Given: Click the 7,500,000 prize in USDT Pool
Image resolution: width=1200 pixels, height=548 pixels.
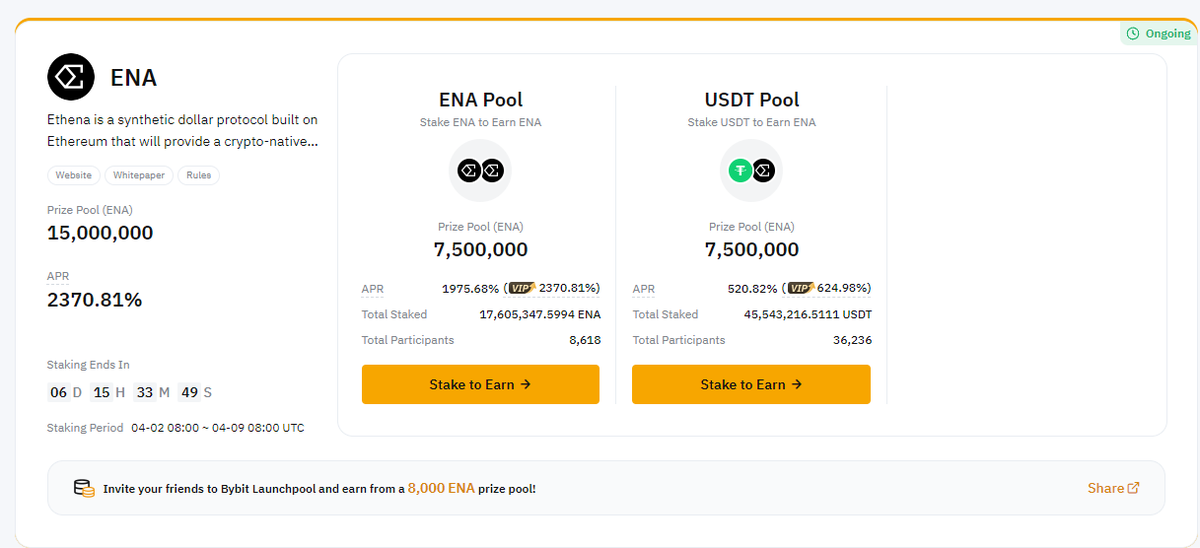Looking at the screenshot, I should [751, 249].
